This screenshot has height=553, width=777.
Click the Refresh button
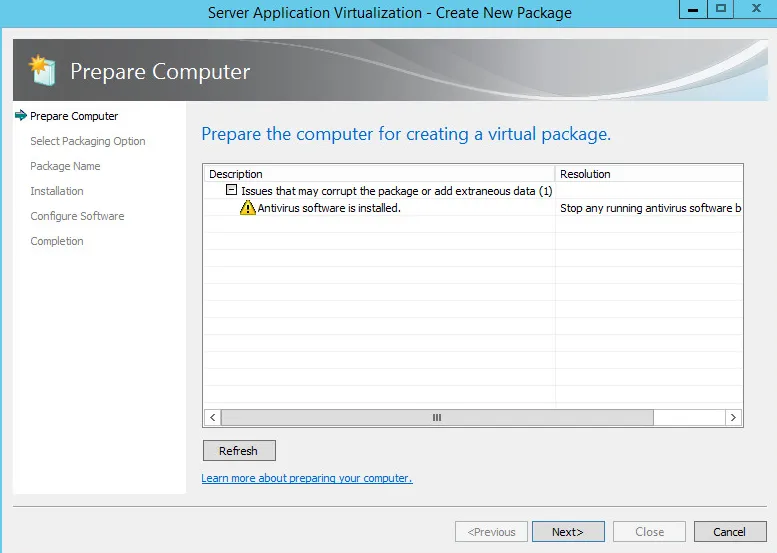(x=239, y=450)
